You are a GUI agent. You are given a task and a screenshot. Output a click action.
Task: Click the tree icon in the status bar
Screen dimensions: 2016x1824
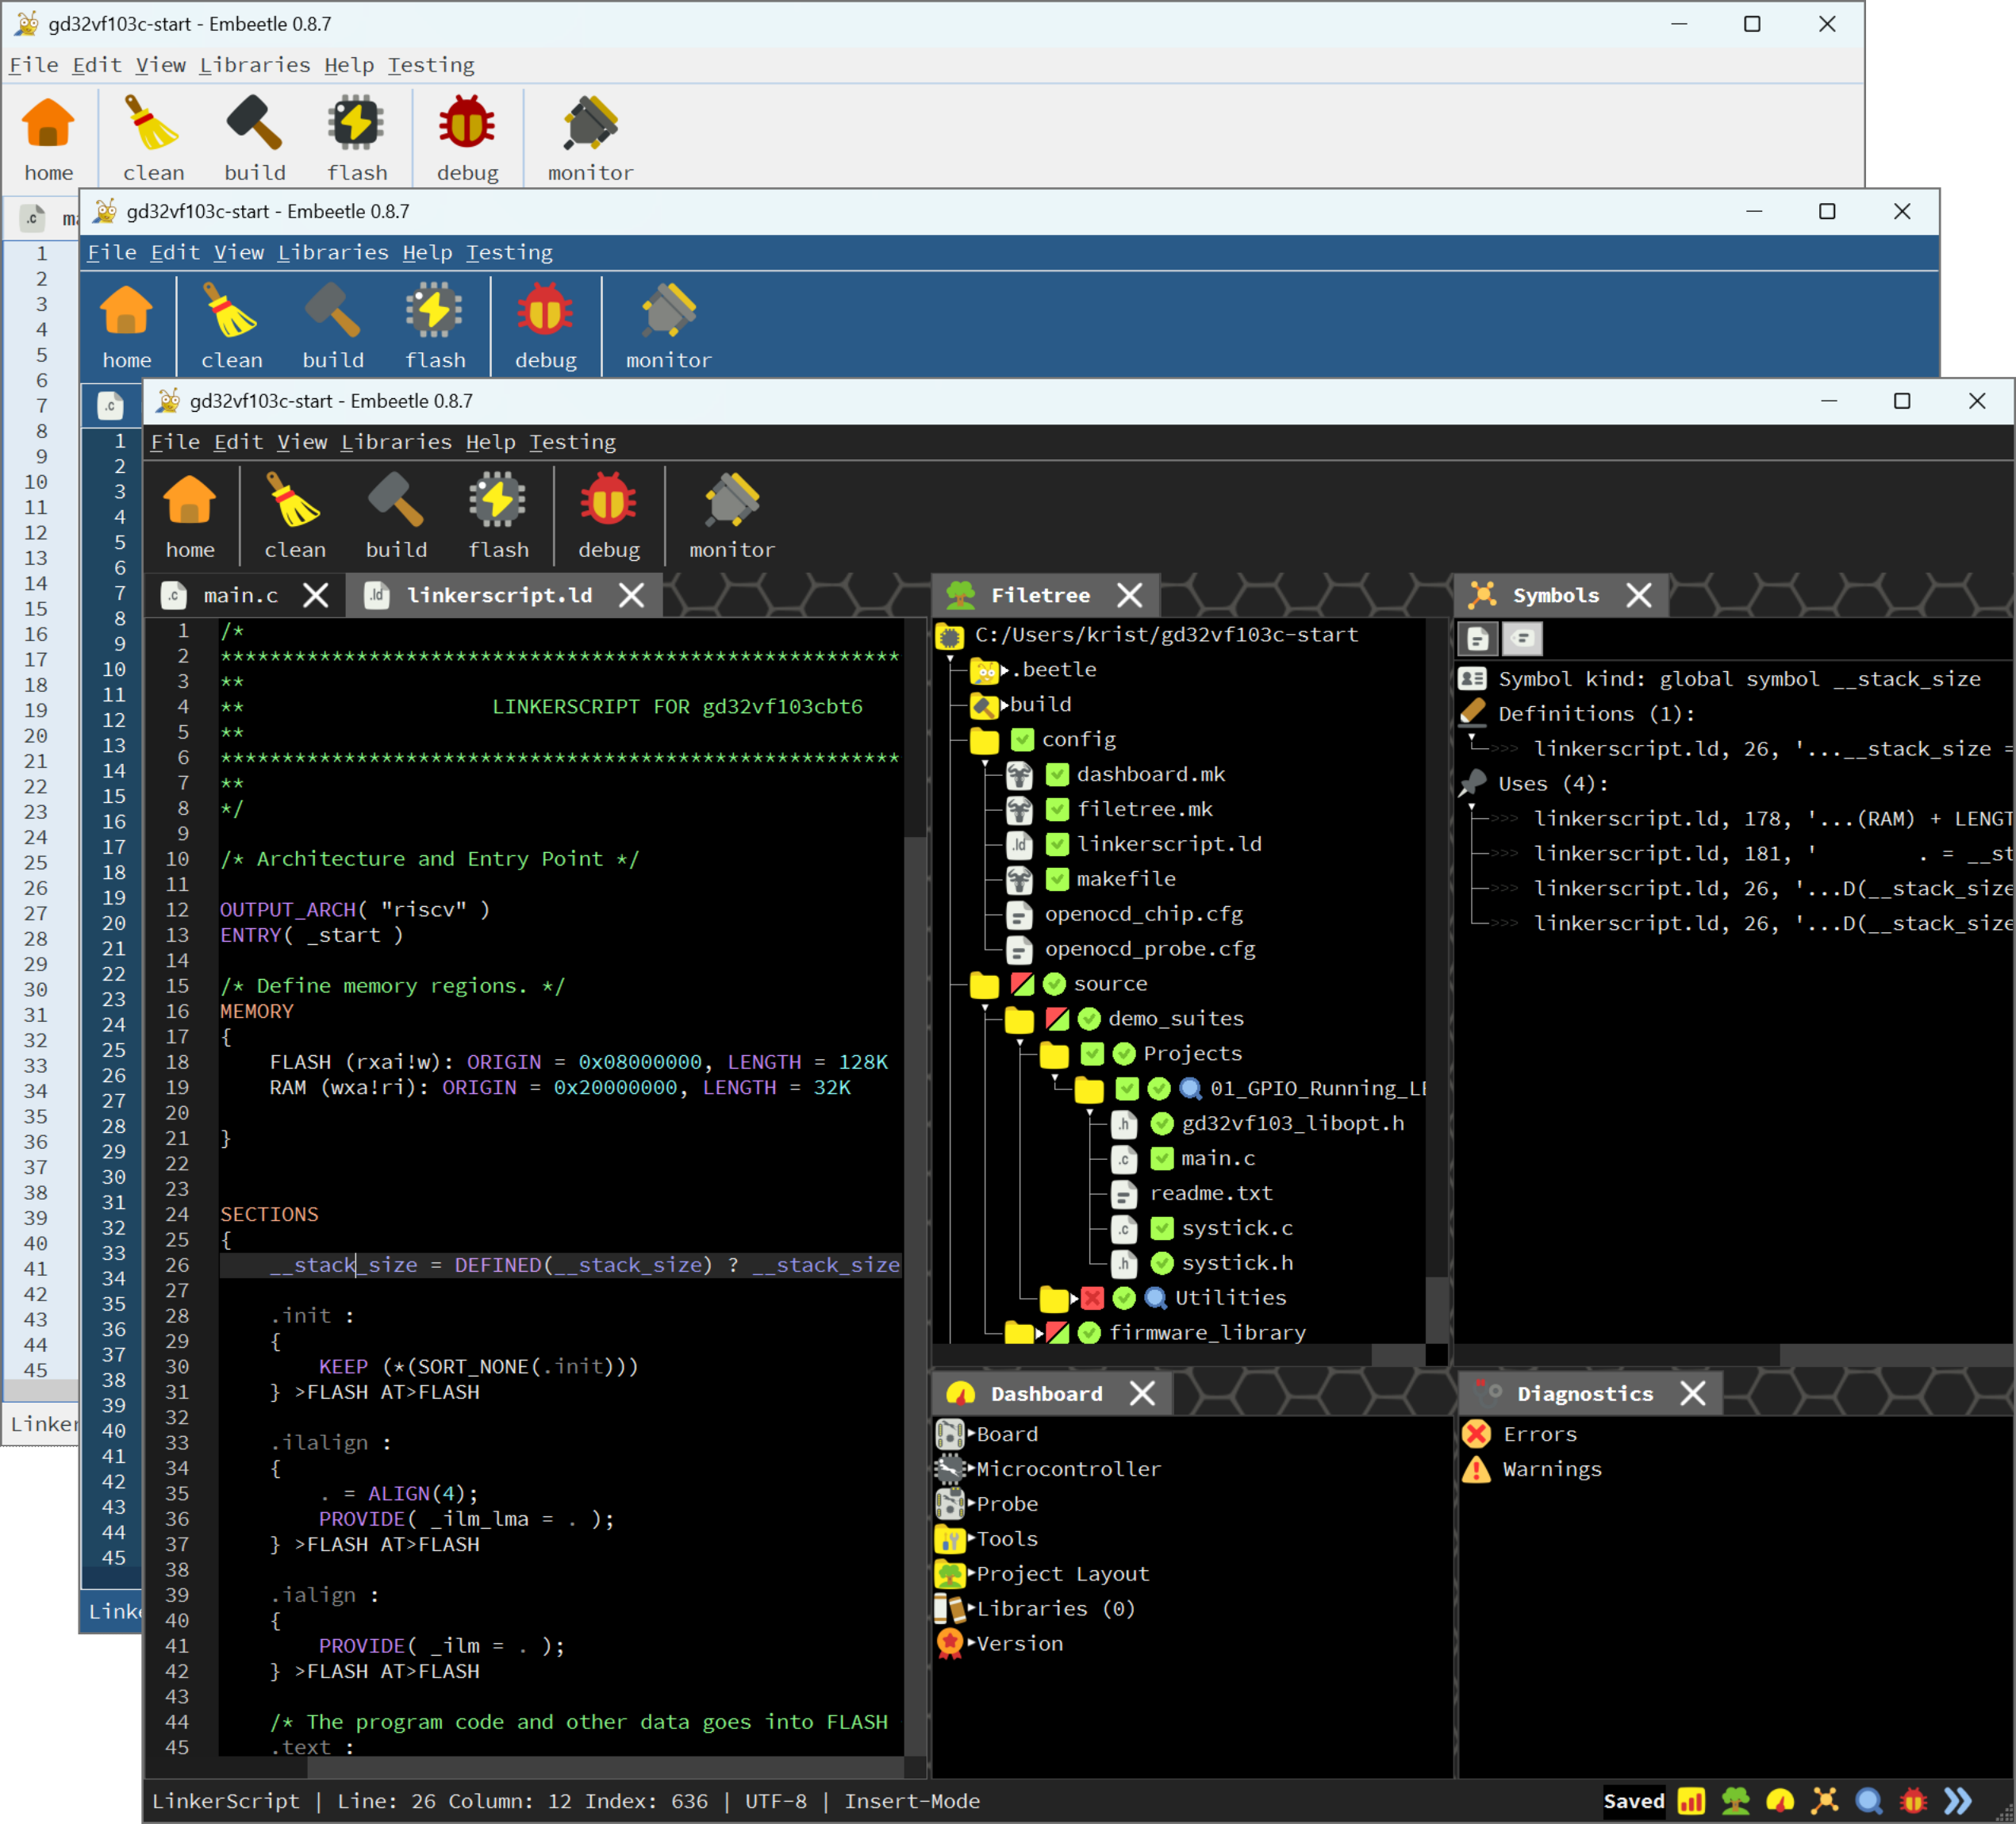coord(1737,1800)
